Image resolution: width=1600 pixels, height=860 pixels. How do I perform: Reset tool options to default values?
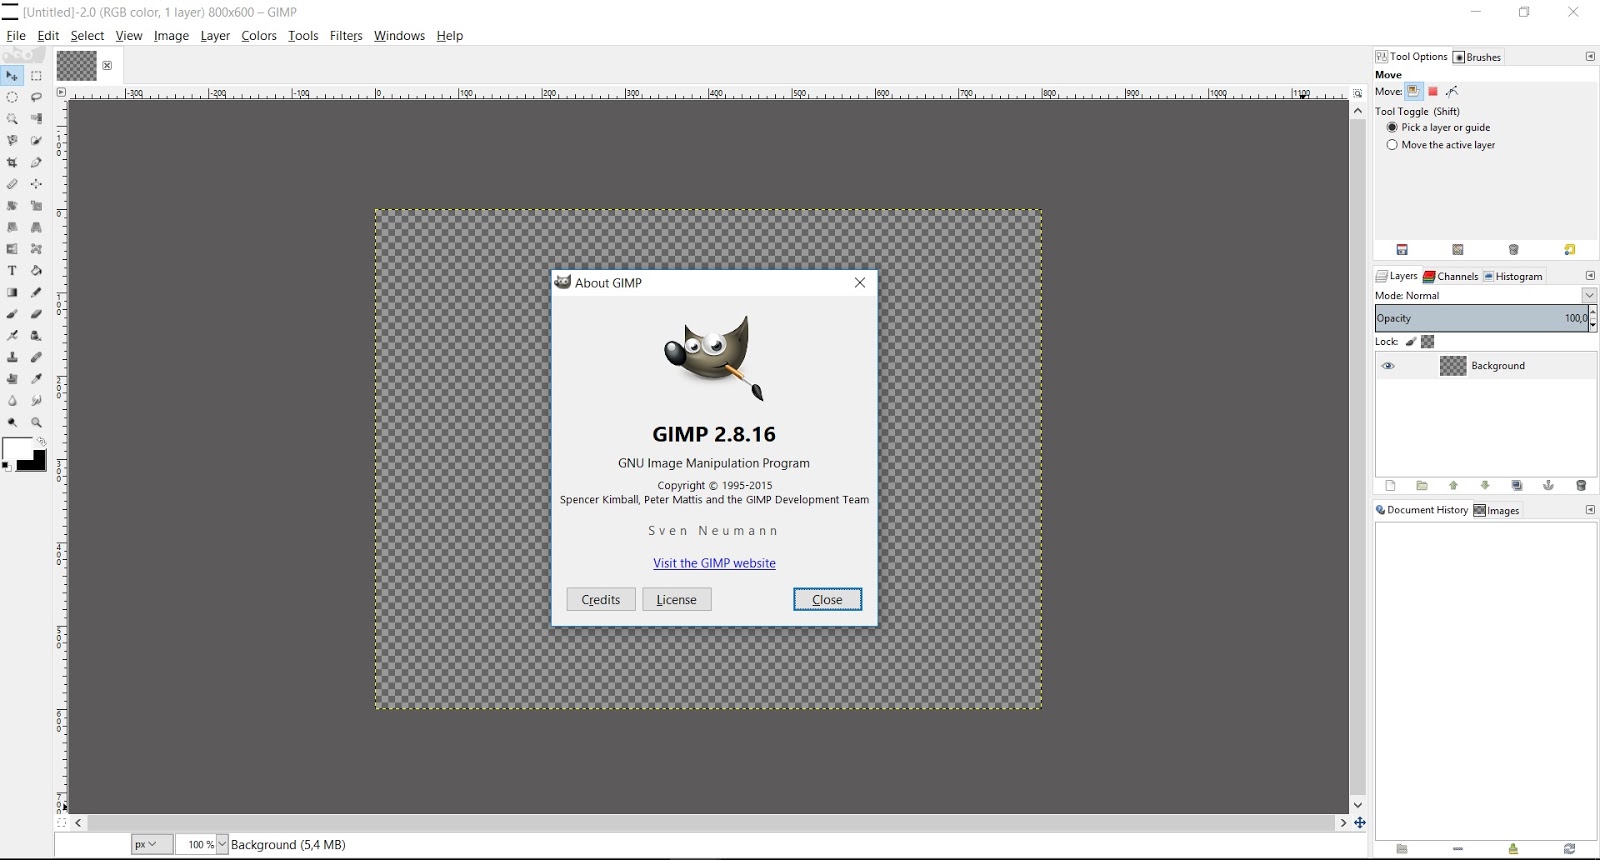(1570, 250)
